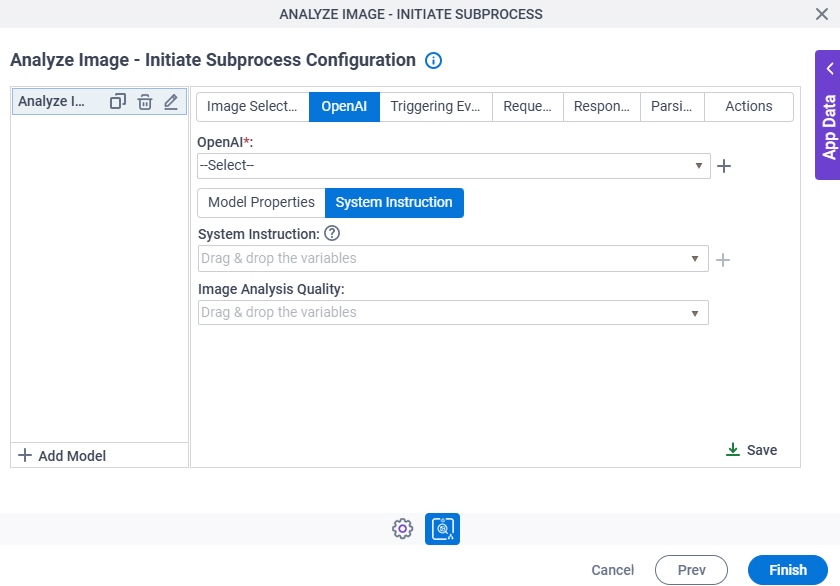Expand the System Instruction dropdown arrow
The image size is (840, 586).
pyautogui.click(x=695, y=259)
